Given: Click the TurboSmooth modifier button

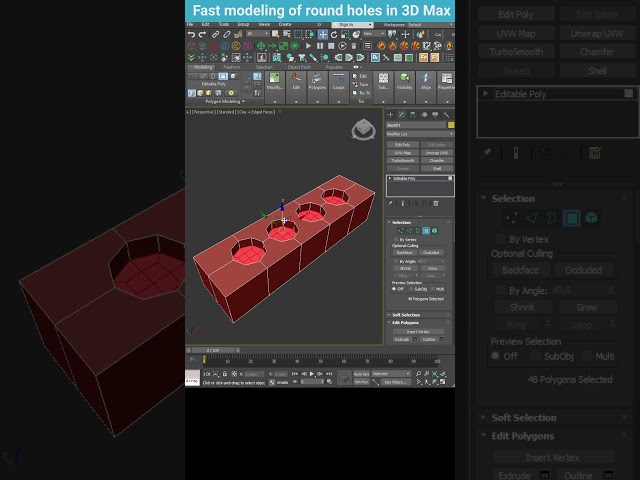Looking at the screenshot, I should coord(402,160).
